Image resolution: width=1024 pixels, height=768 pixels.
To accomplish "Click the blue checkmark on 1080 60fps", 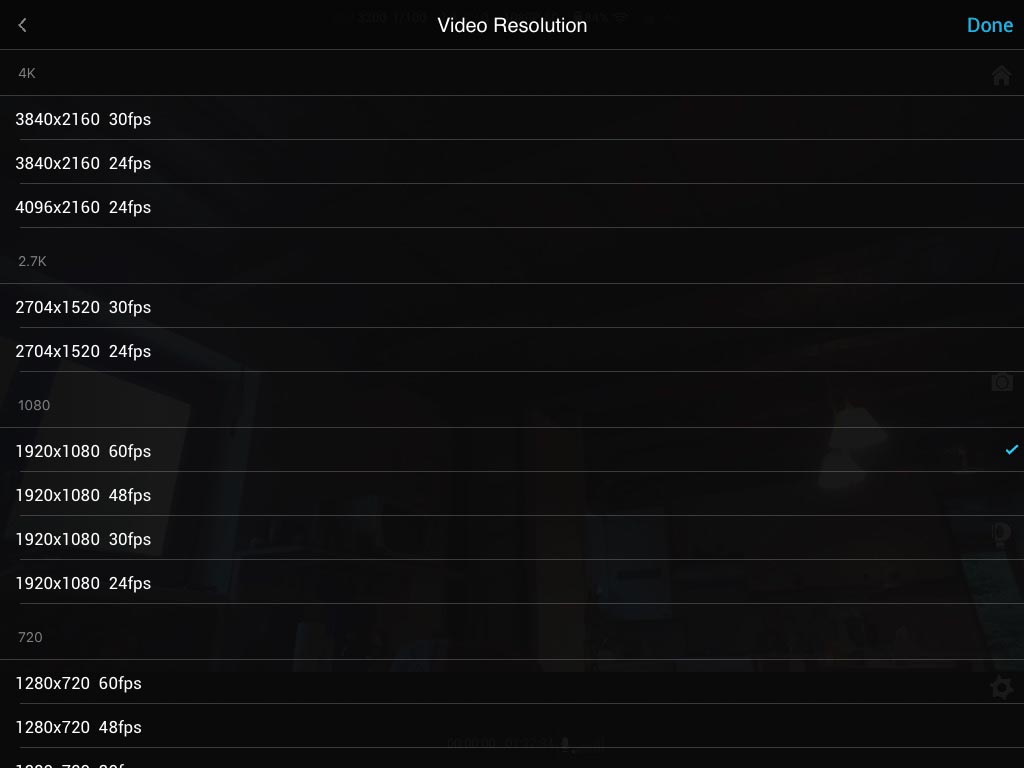I will 1012,449.
